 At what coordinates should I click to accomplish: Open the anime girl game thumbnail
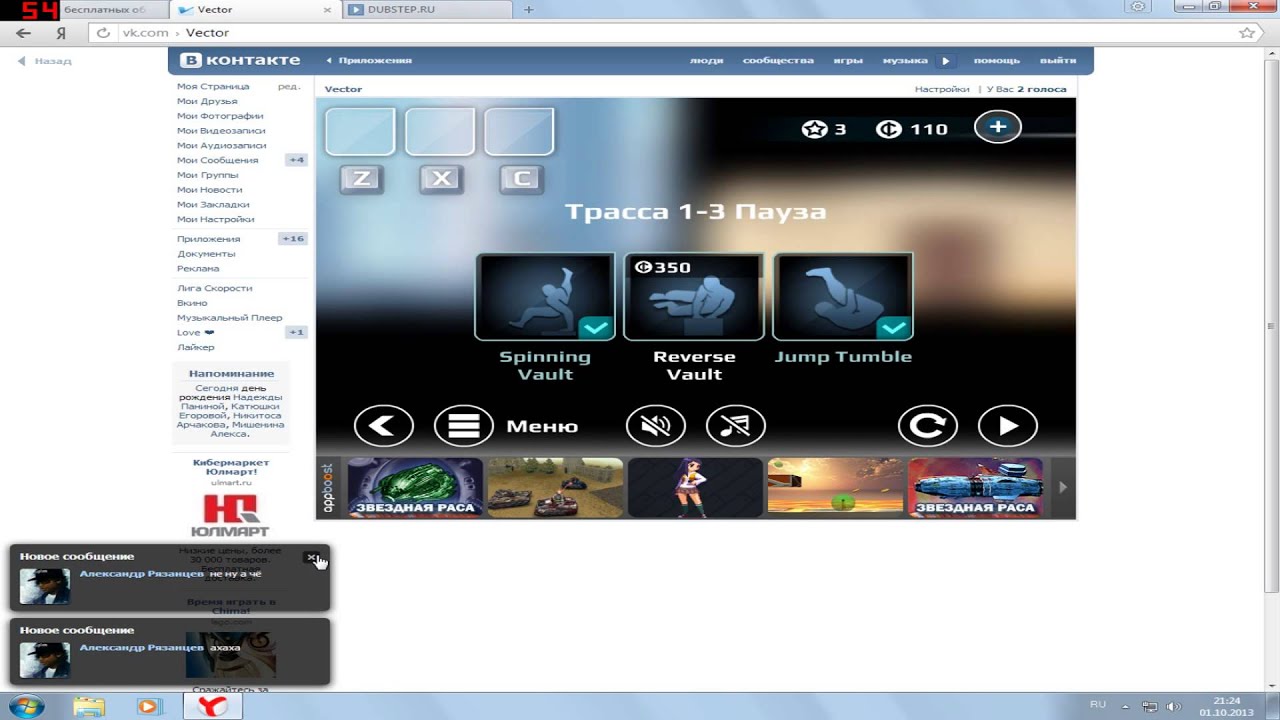695,488
